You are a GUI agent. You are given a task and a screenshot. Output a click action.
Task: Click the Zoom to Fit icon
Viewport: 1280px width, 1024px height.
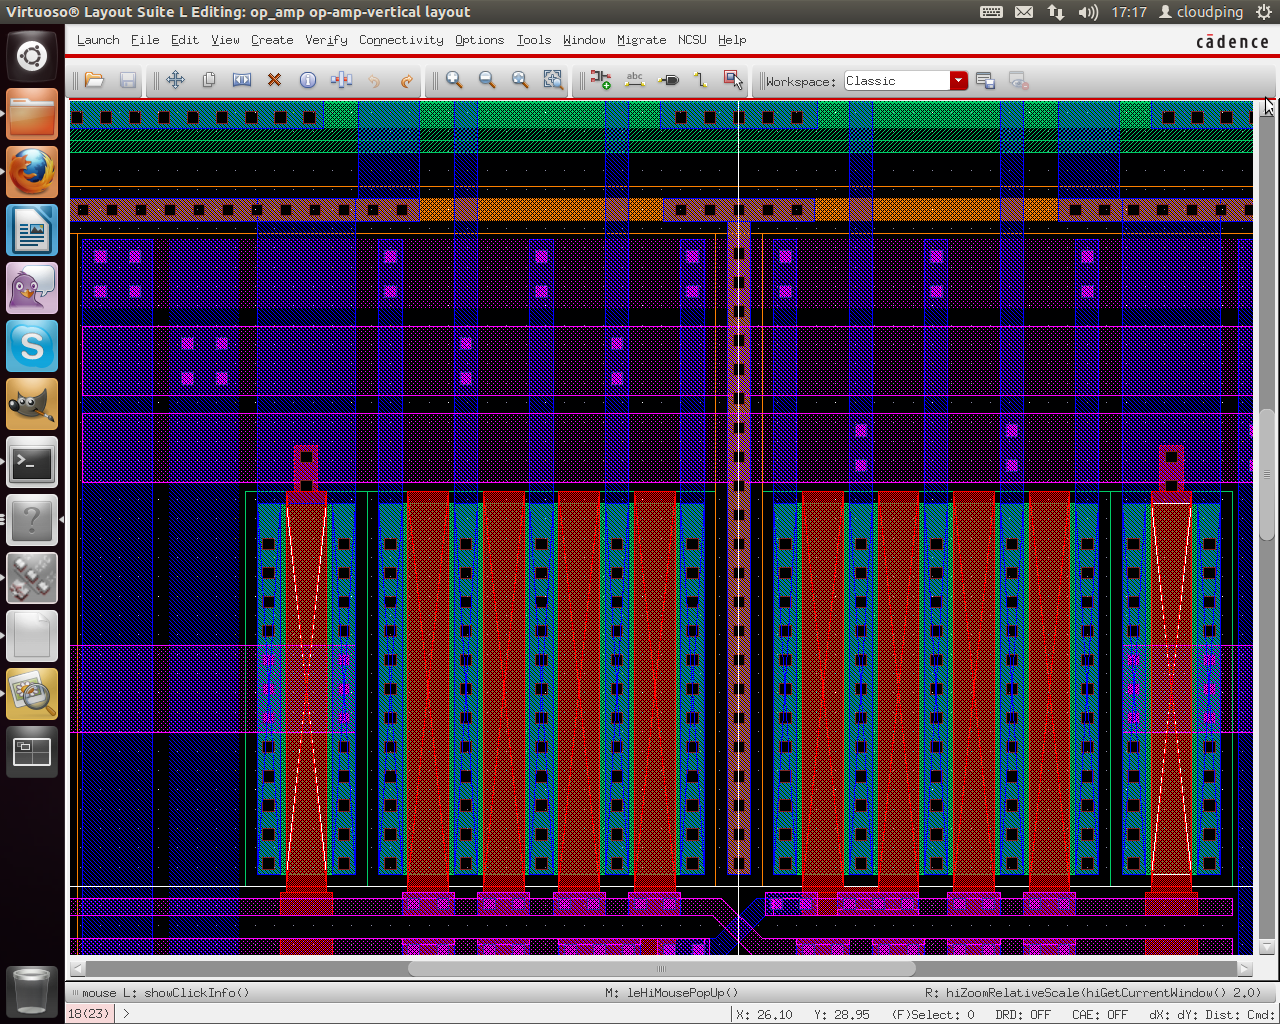[520, 80]
